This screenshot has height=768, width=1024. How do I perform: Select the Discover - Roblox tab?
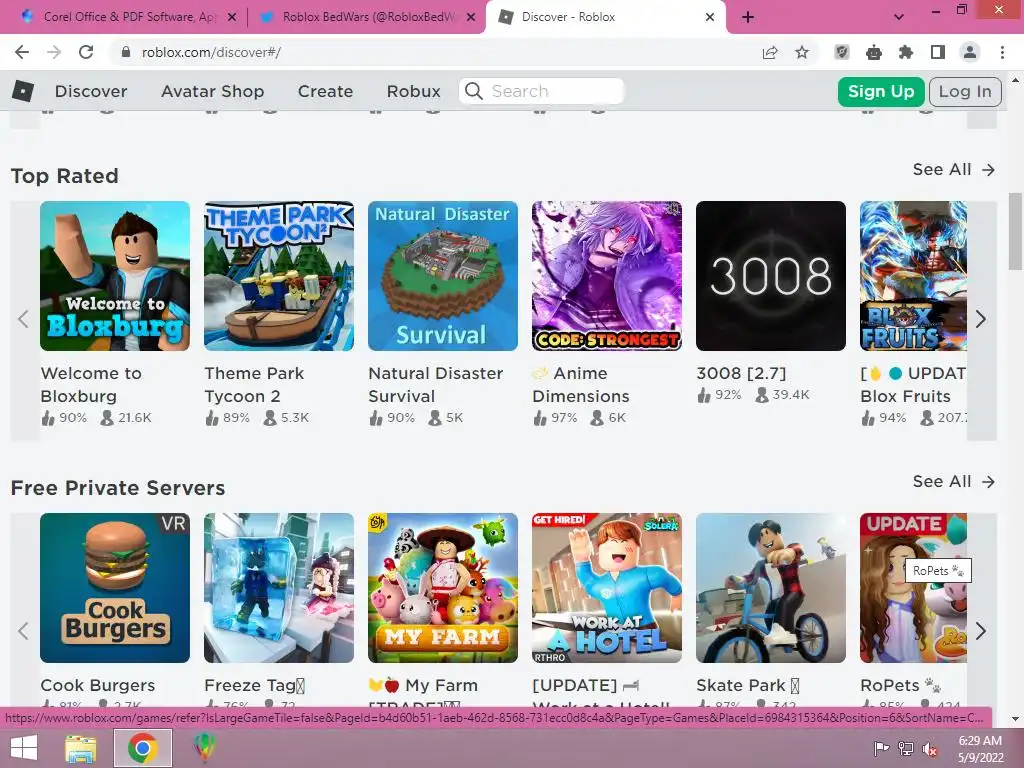coord(604,17)
